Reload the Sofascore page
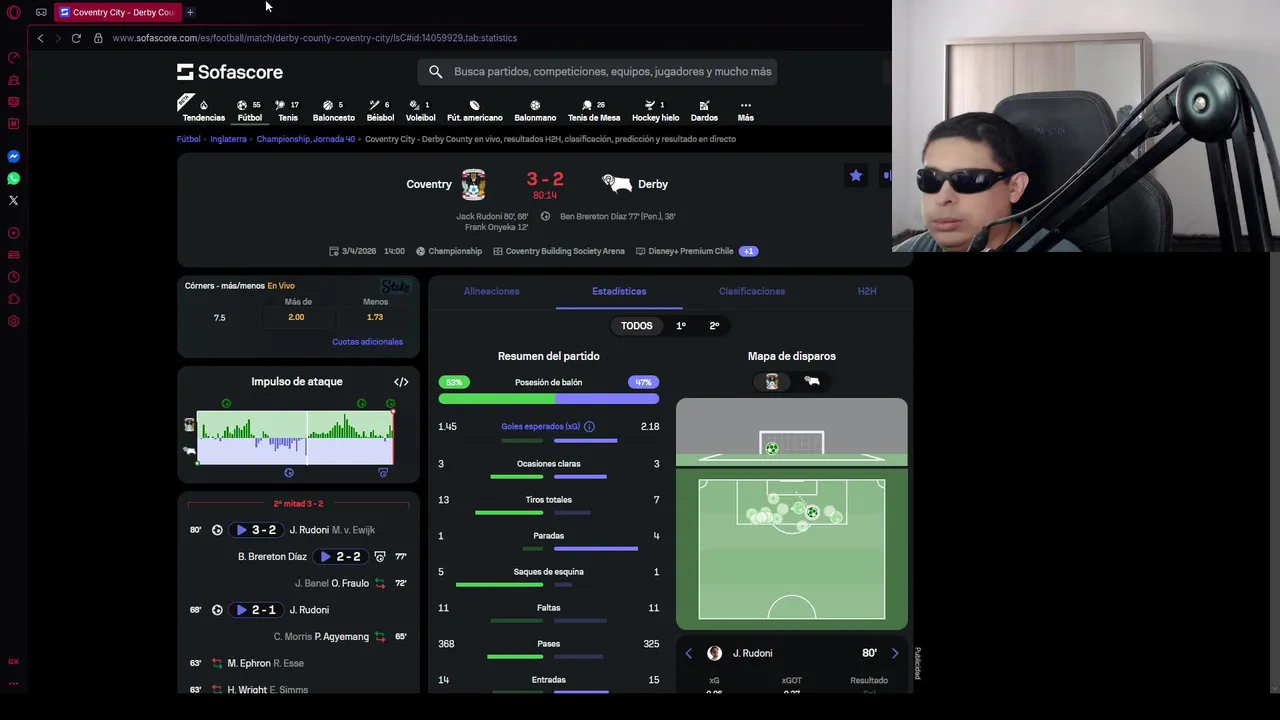Viewport: 1280px width, 720px height. point(76,38)
